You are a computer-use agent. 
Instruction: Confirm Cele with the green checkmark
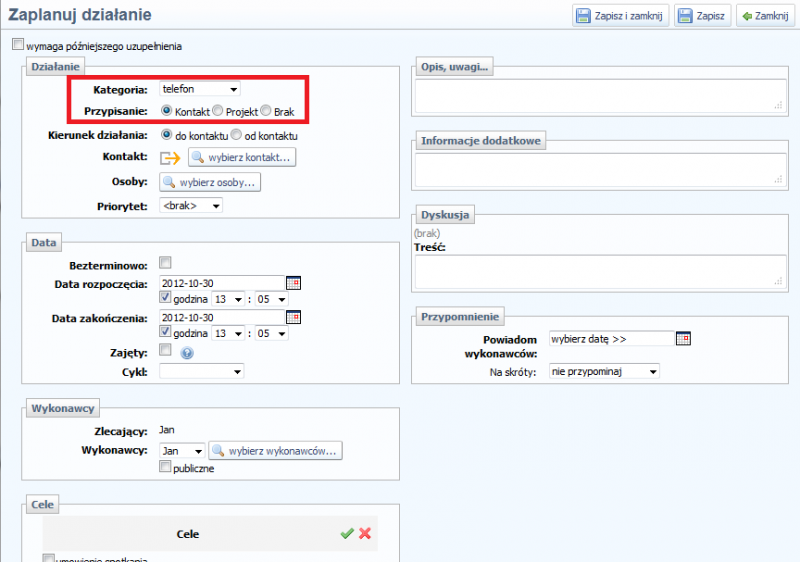coord(347,533)
